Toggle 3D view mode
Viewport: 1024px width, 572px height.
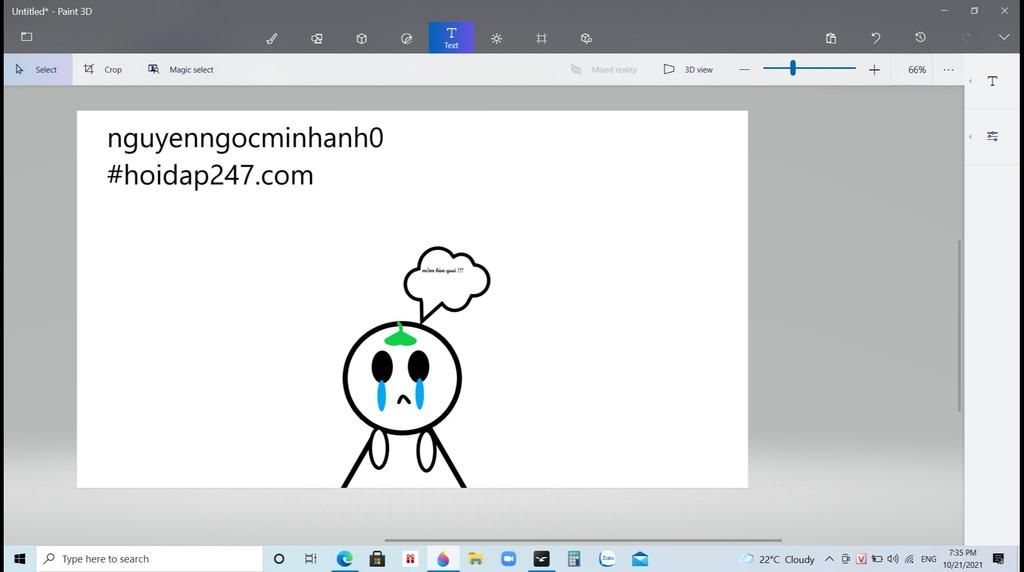point(688,69)
